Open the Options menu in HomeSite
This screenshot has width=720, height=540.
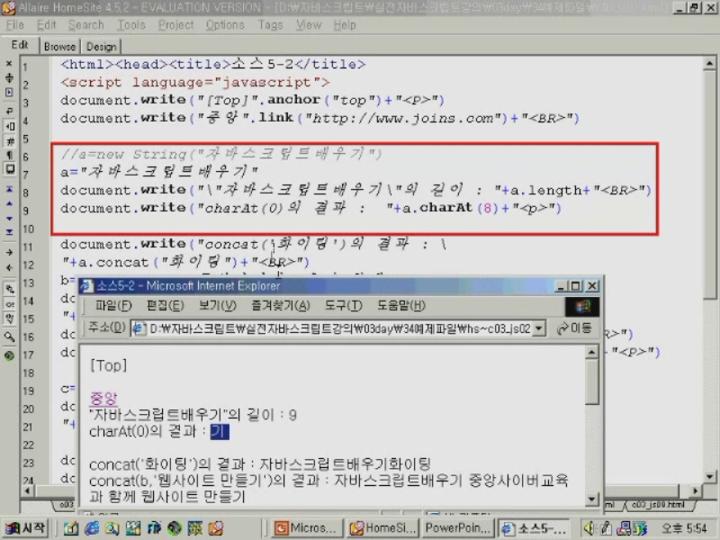[225, 25]
